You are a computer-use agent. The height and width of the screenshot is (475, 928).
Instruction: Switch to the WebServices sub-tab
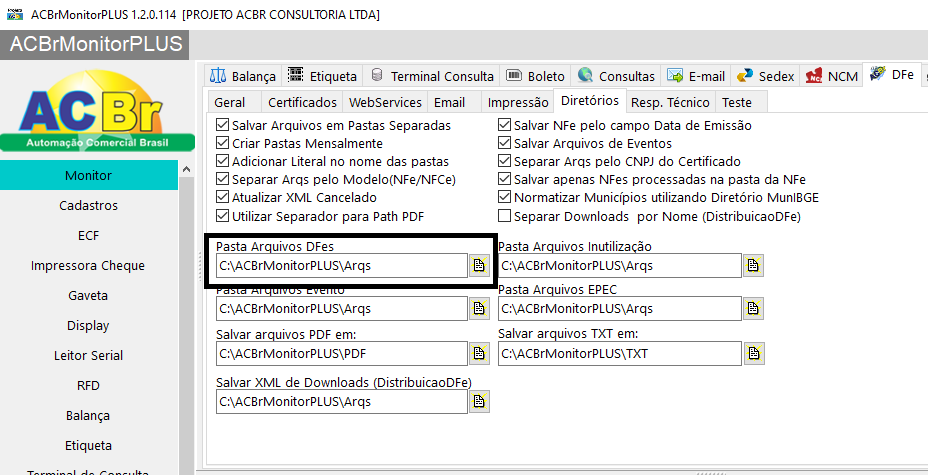click(385, 102)
